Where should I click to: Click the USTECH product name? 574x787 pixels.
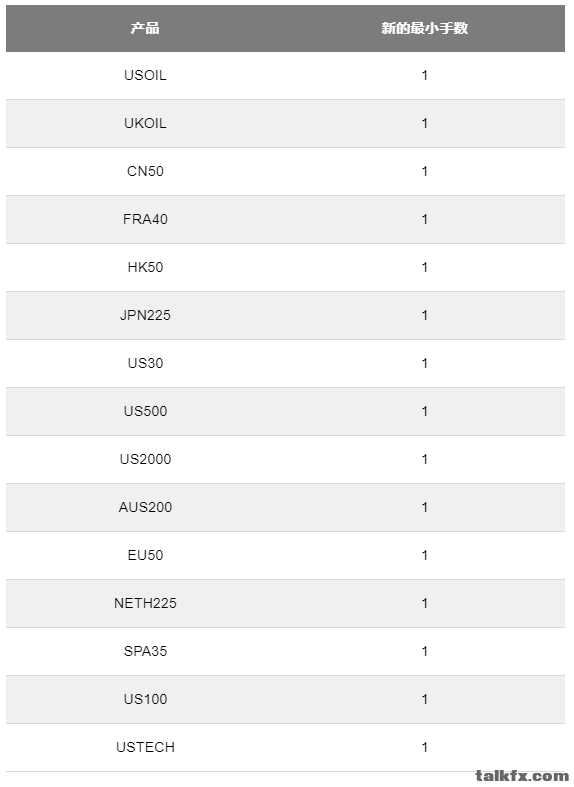click(x=145, y=747)
